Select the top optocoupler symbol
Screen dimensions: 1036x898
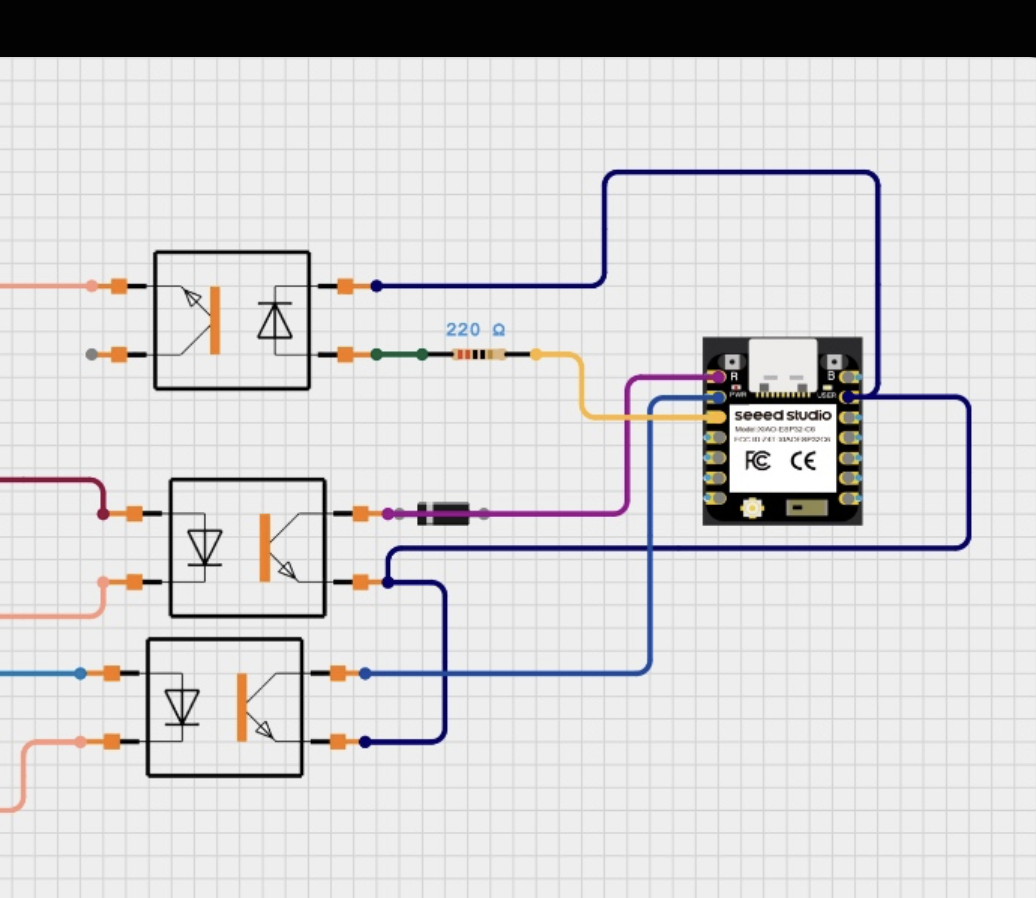coord(232,320)
